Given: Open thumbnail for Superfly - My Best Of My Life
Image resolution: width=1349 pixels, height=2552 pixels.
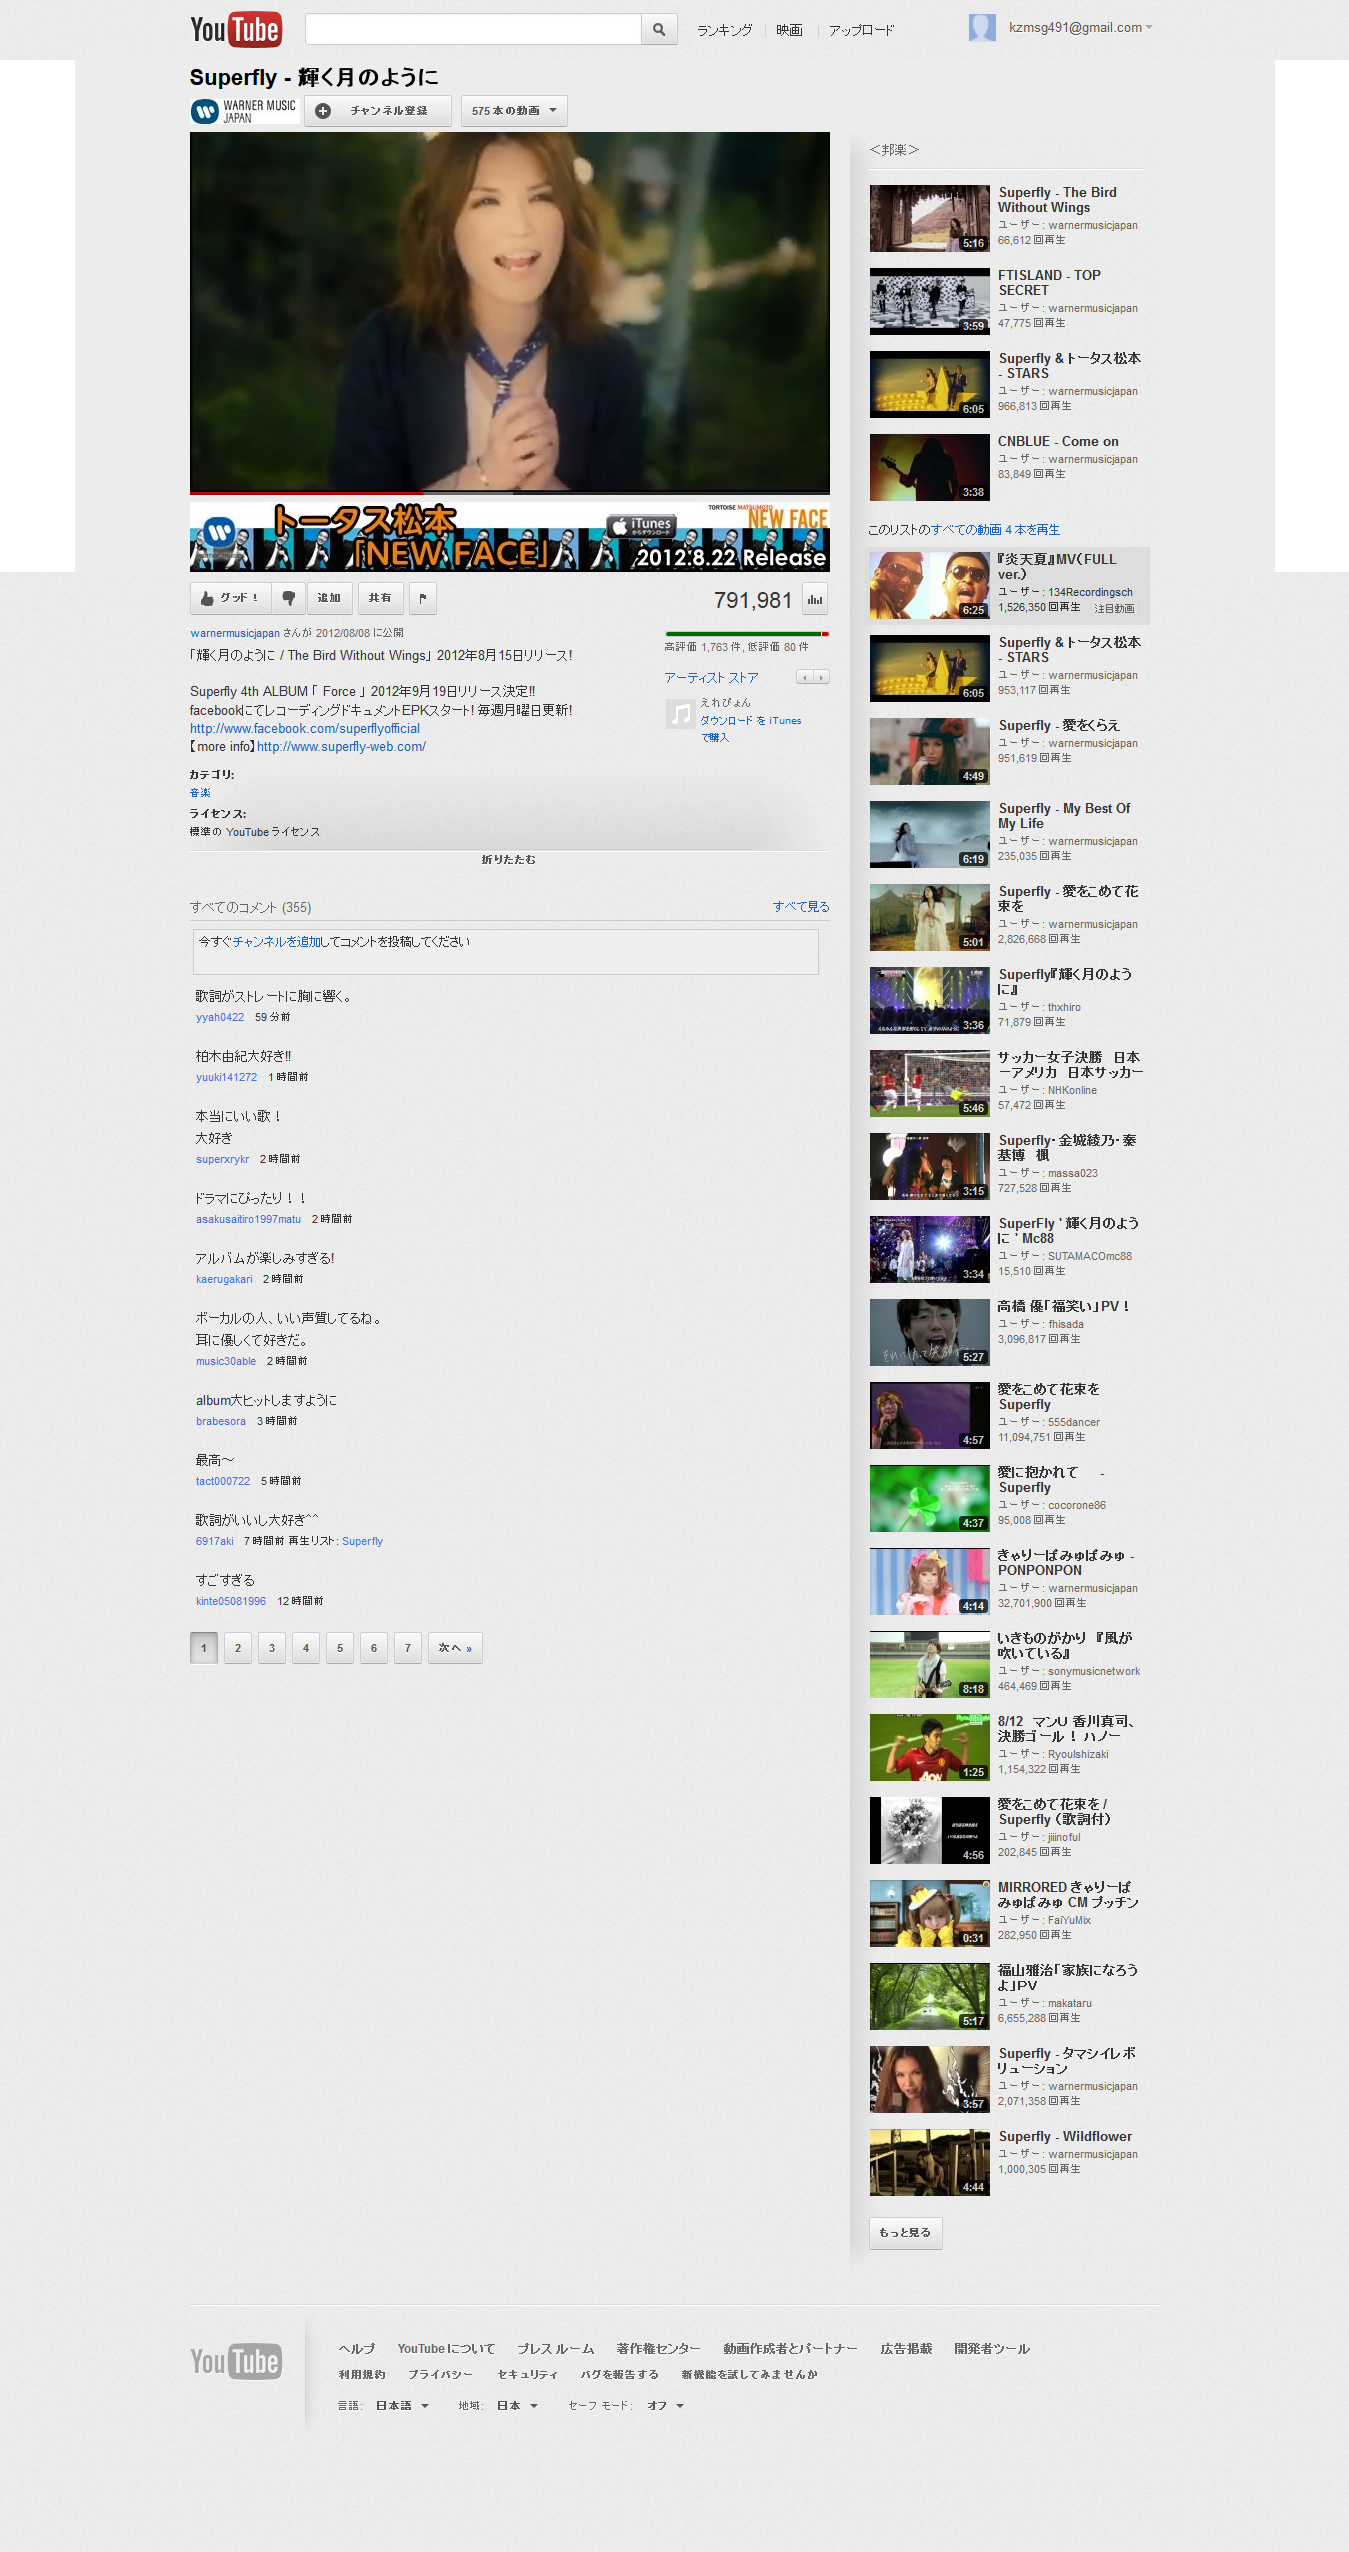Looking at the screenshot, I should point(929,834).
